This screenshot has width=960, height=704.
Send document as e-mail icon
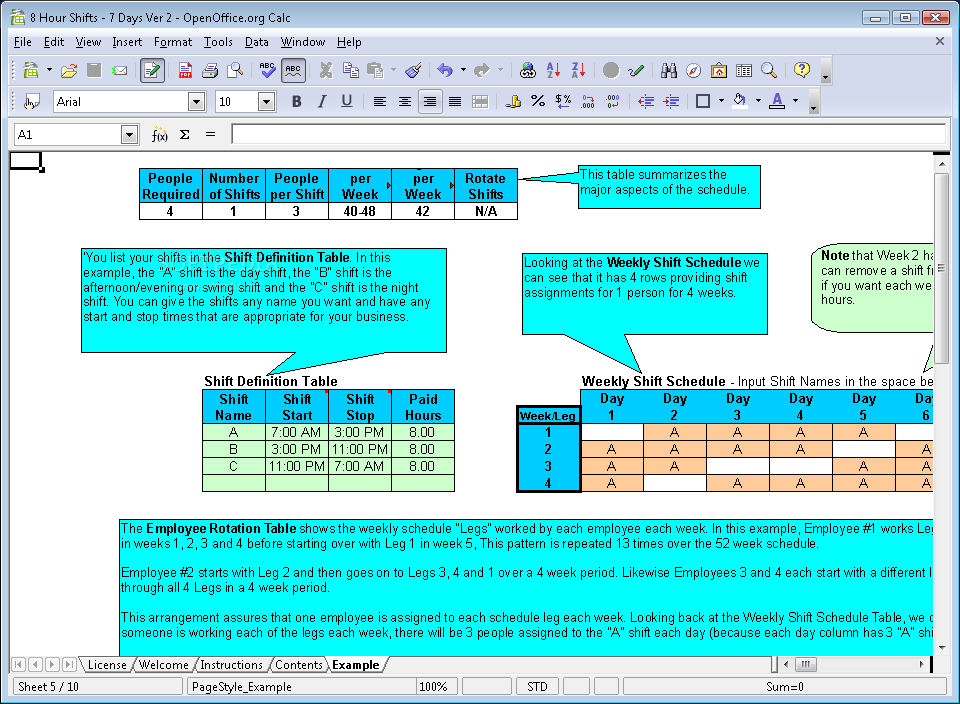tap(119, 70)
